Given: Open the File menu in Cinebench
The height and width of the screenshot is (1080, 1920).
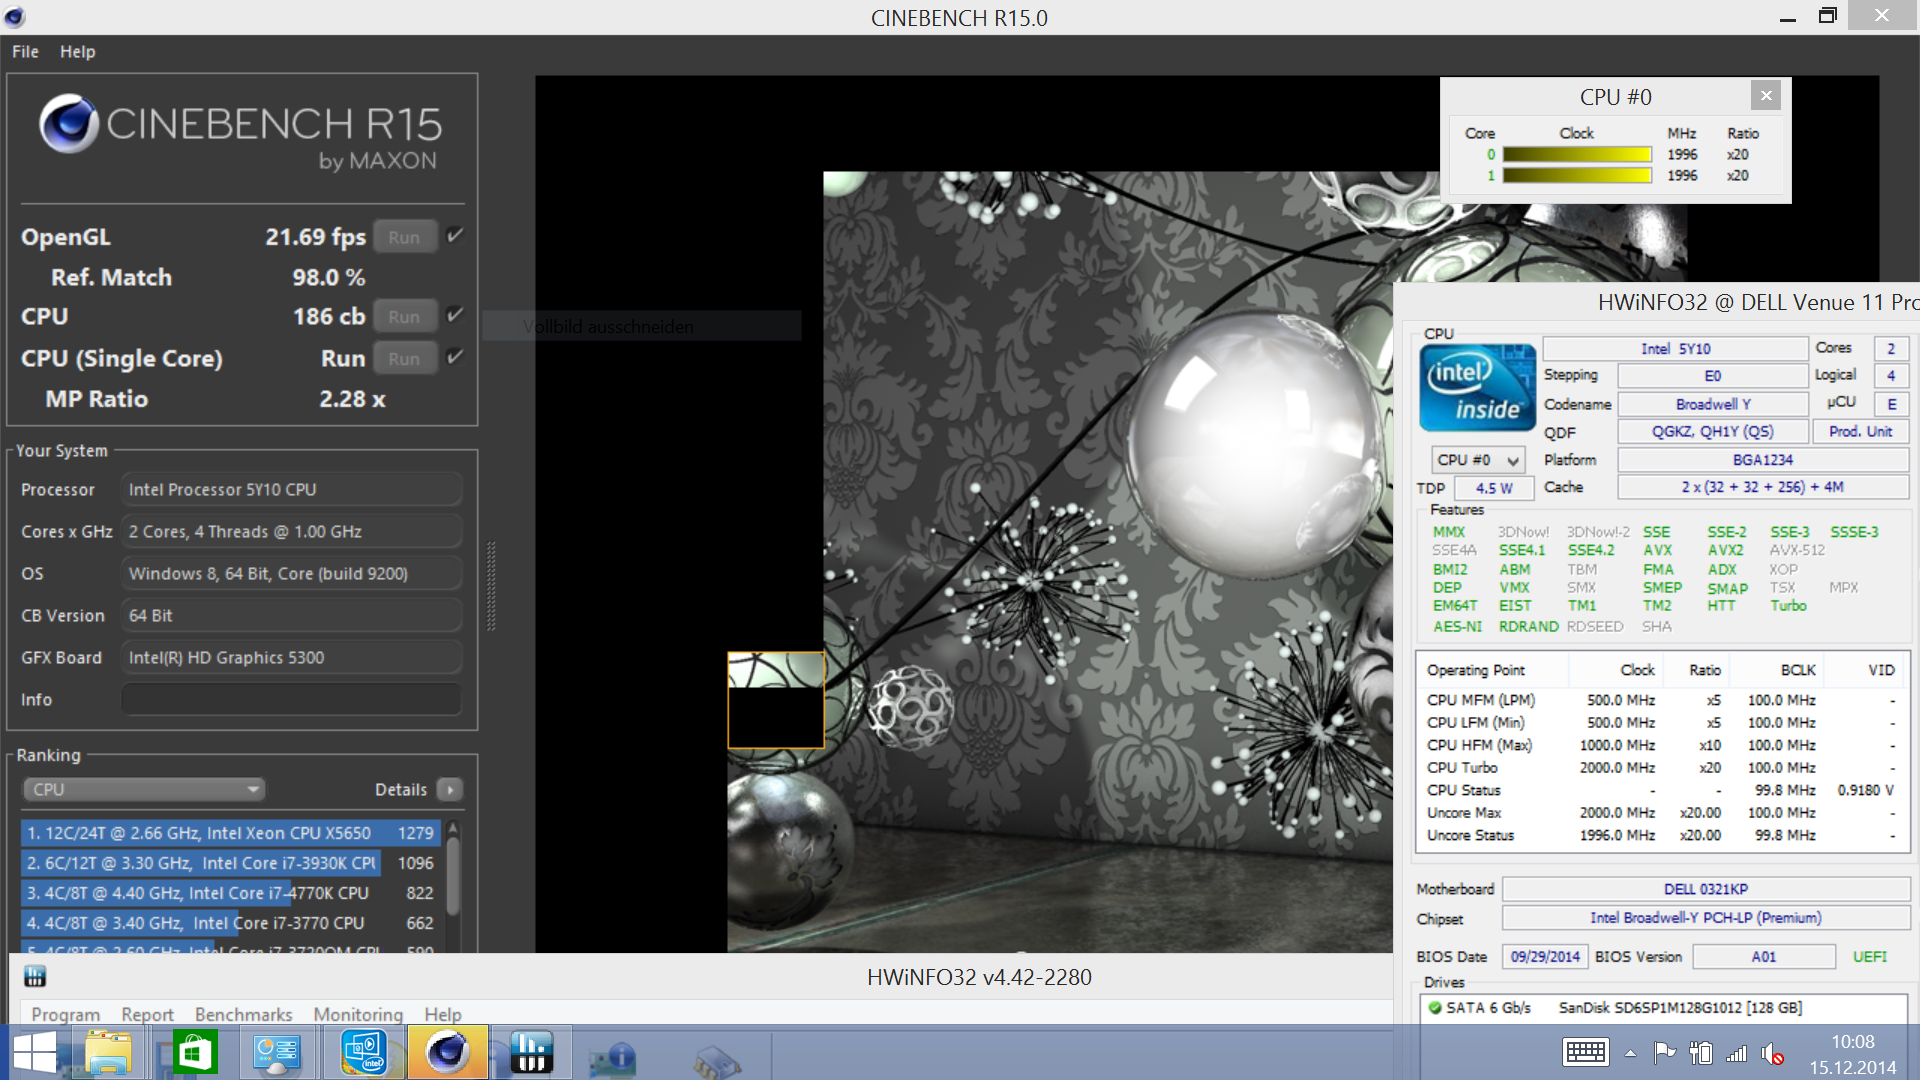Looking at the screenshot, I should click(x=25, y=51).
